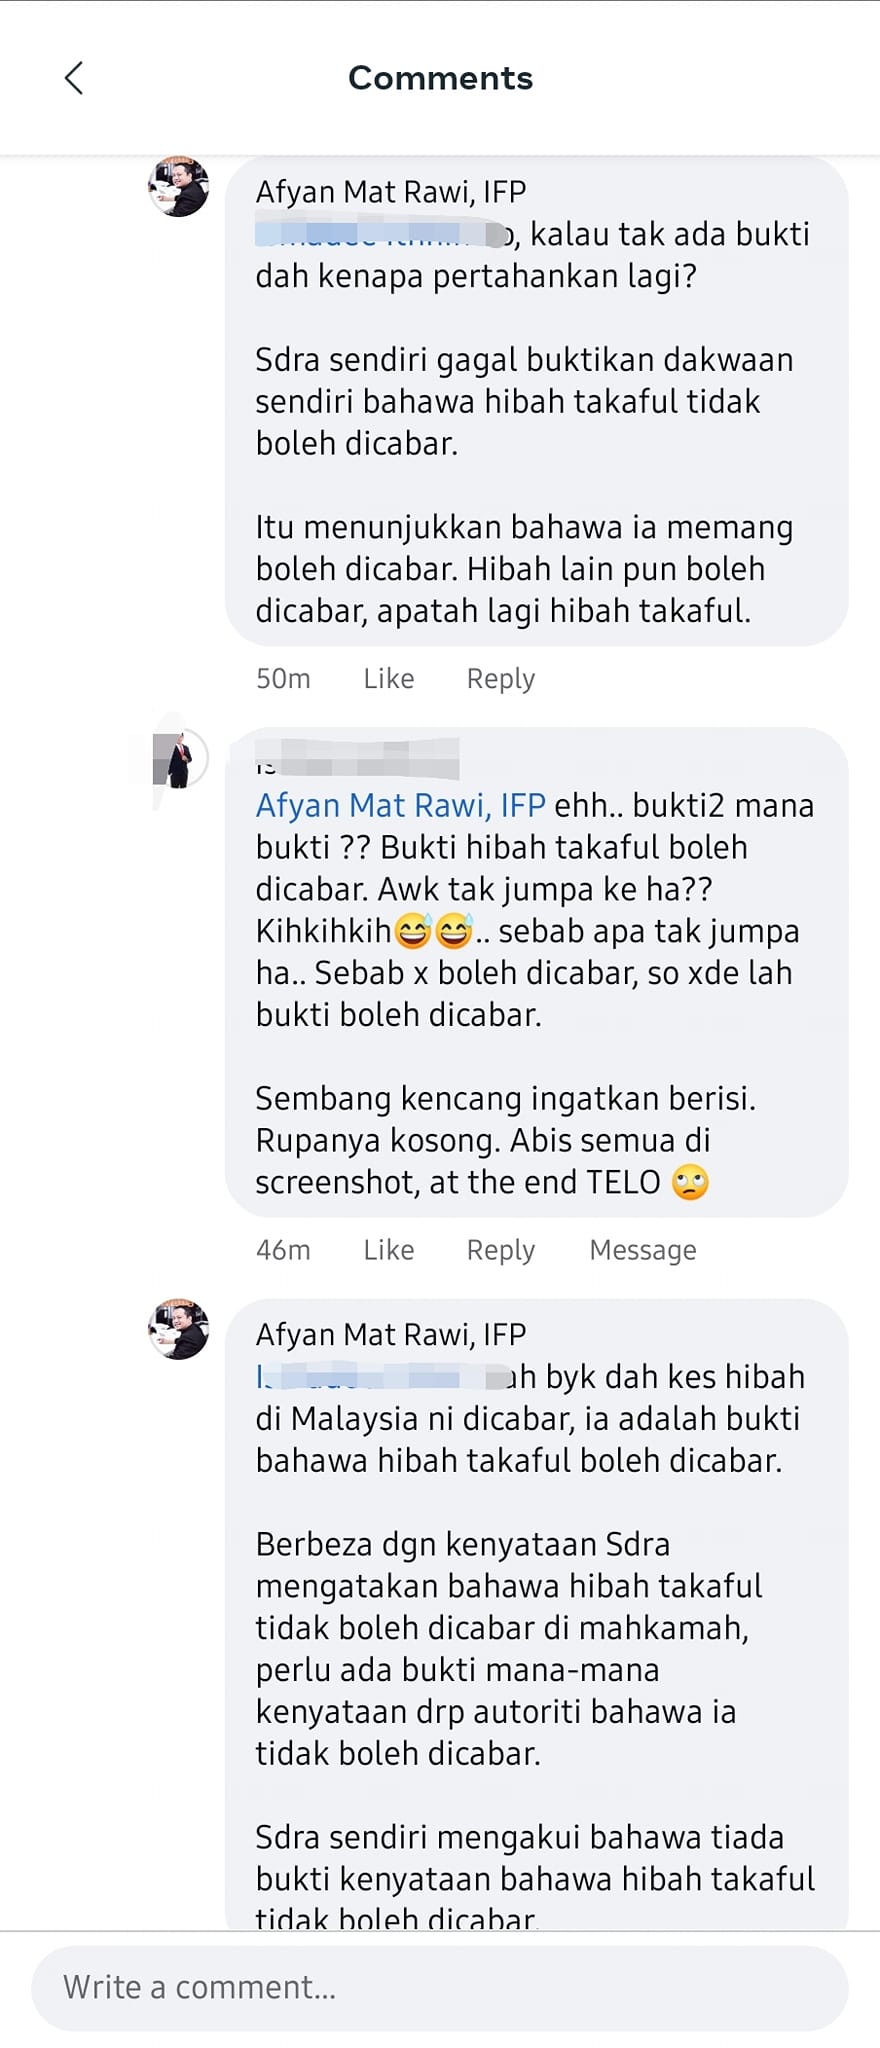880x2048 pixels.
Task: Tap the 46m timestamp
Action: tap(283, 1250)
